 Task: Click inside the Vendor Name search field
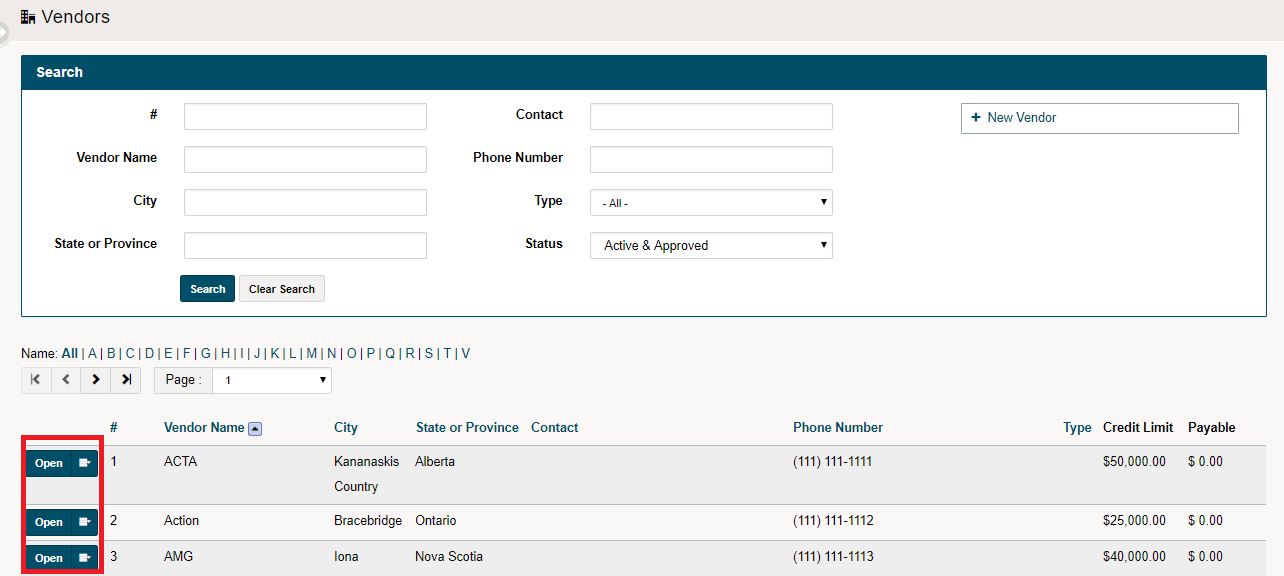click(x=304, y=159)
